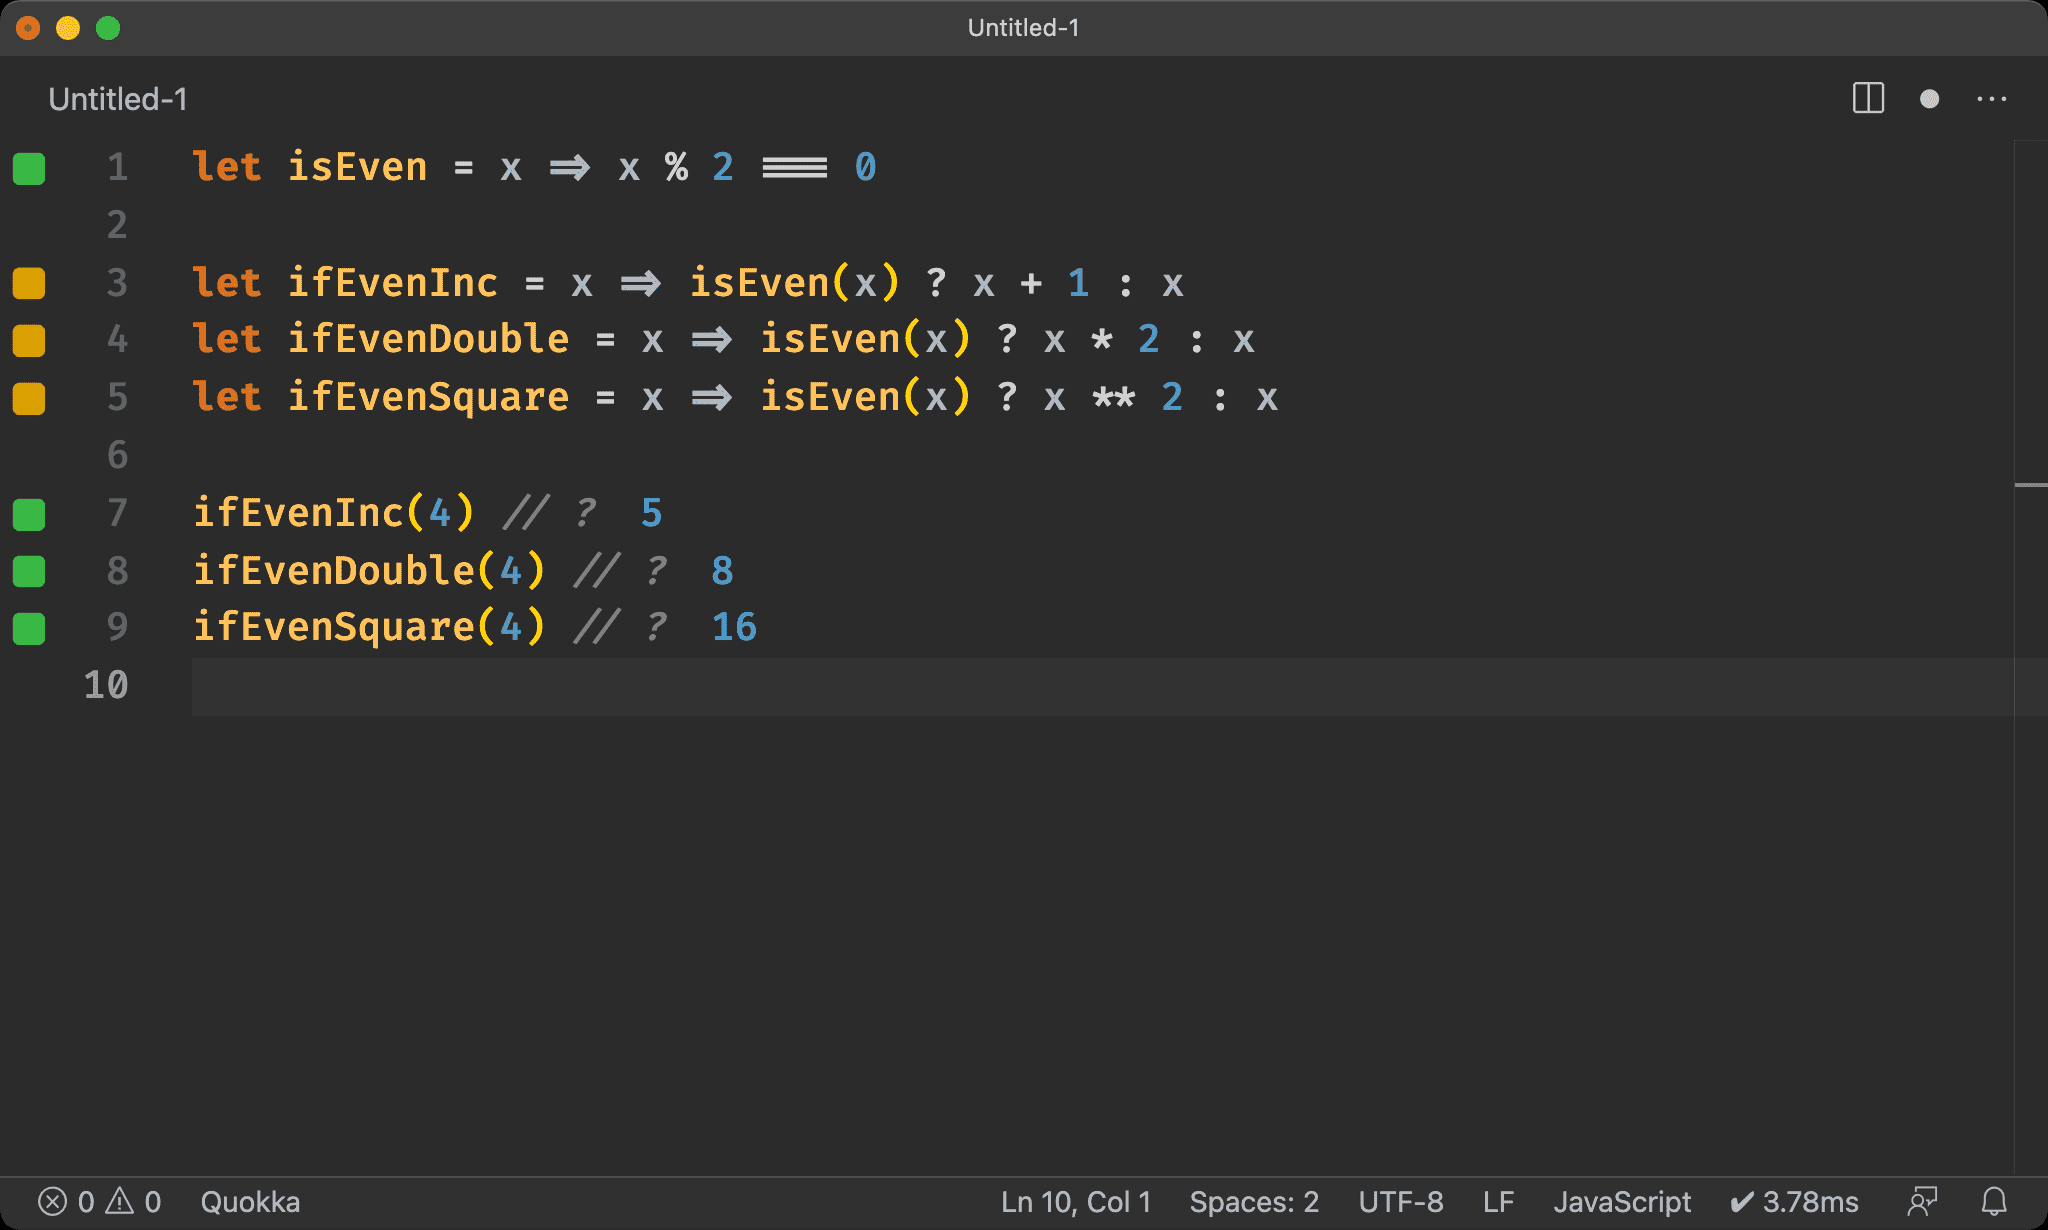
Task: Click ifEvenDouble(4) call on line 8
Action: click(x=369, y=570)
